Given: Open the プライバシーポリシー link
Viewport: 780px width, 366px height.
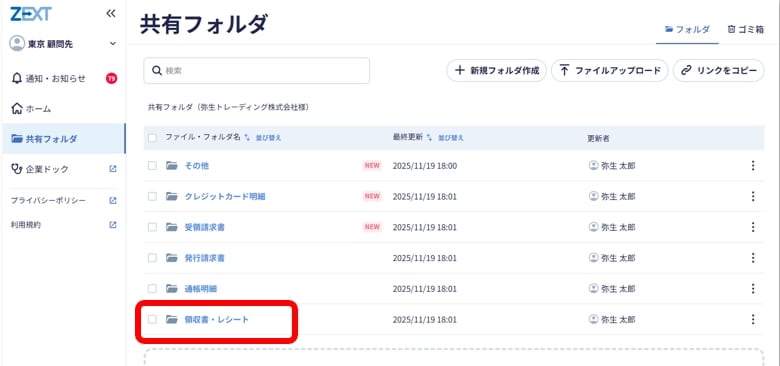Looking at the screenshot, I should (48, 200).
